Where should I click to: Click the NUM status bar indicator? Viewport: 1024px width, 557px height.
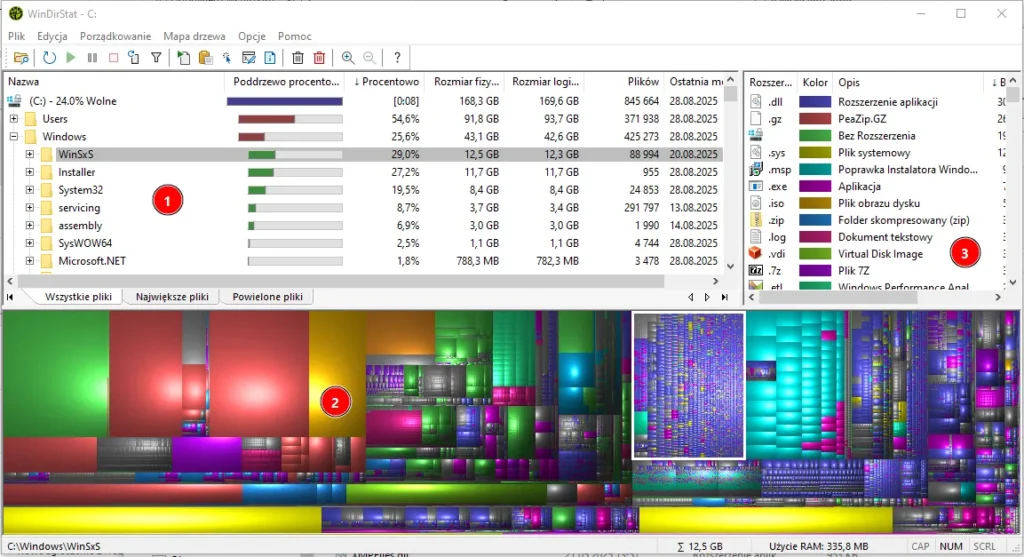point(951,546)
